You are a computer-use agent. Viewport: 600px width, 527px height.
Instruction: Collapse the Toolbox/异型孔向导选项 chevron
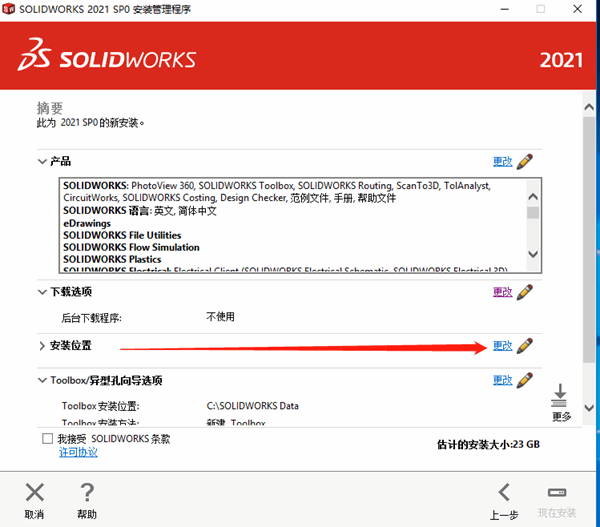pos(42,381)
